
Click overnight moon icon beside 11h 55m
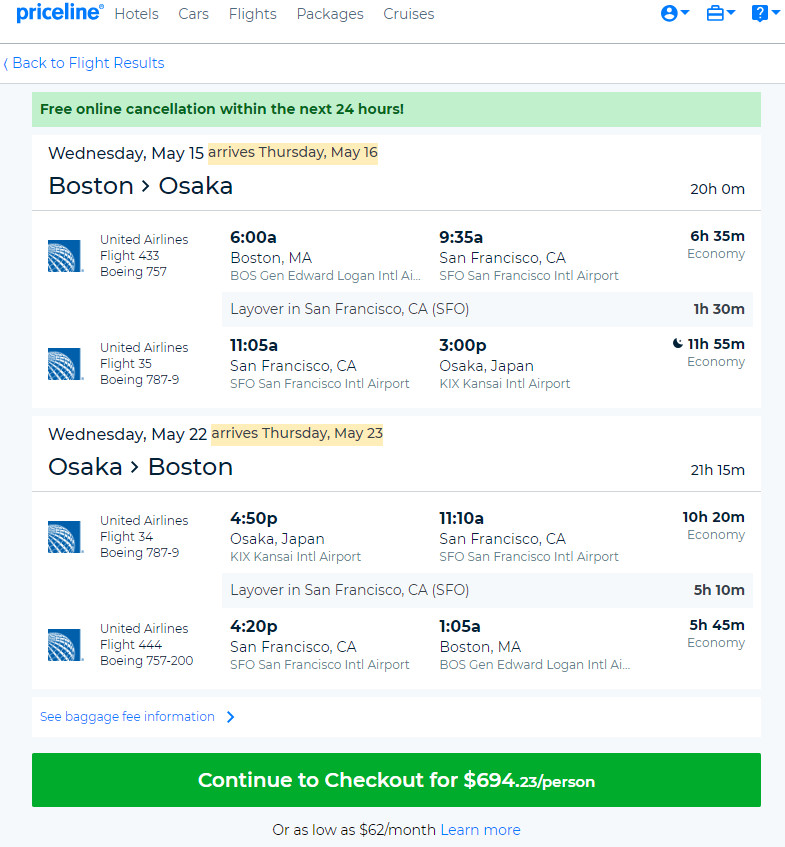(x=677, y=343)
